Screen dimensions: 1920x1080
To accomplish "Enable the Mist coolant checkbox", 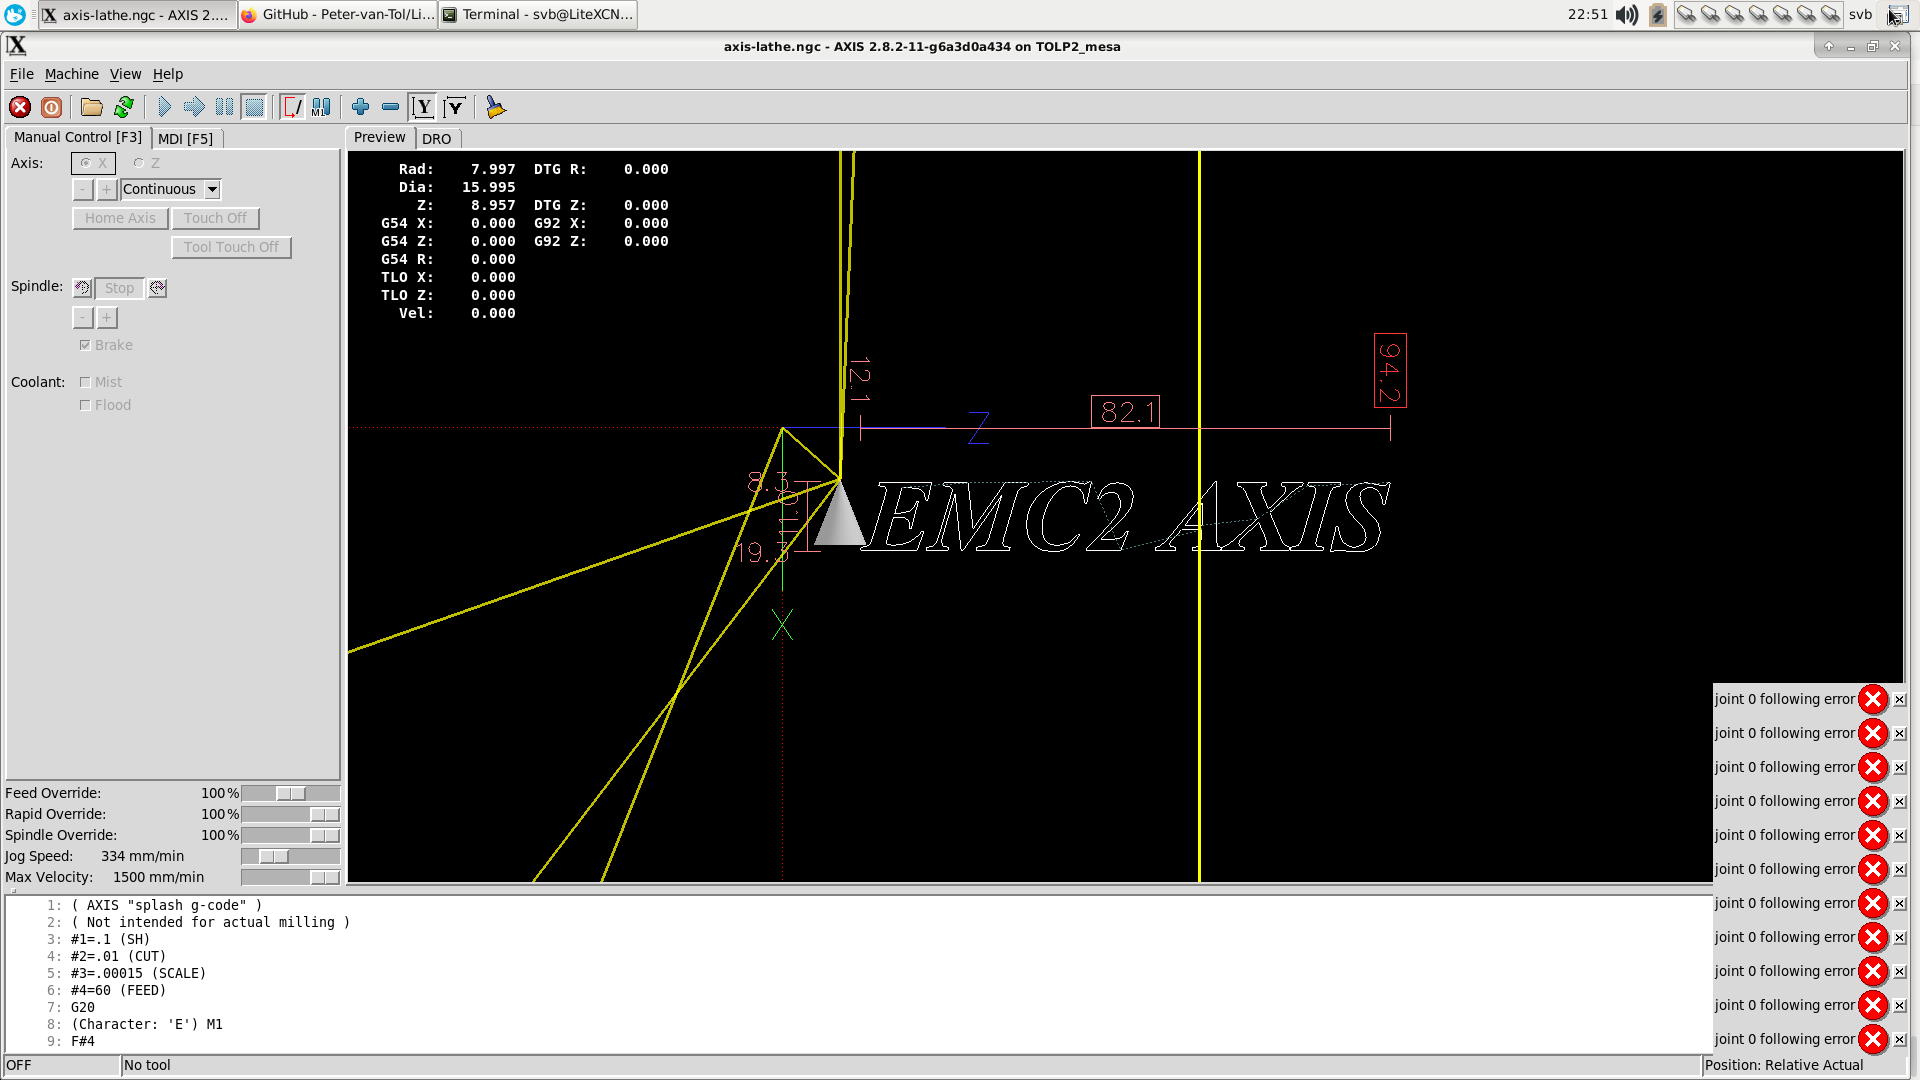I will (x=101, y=382).
